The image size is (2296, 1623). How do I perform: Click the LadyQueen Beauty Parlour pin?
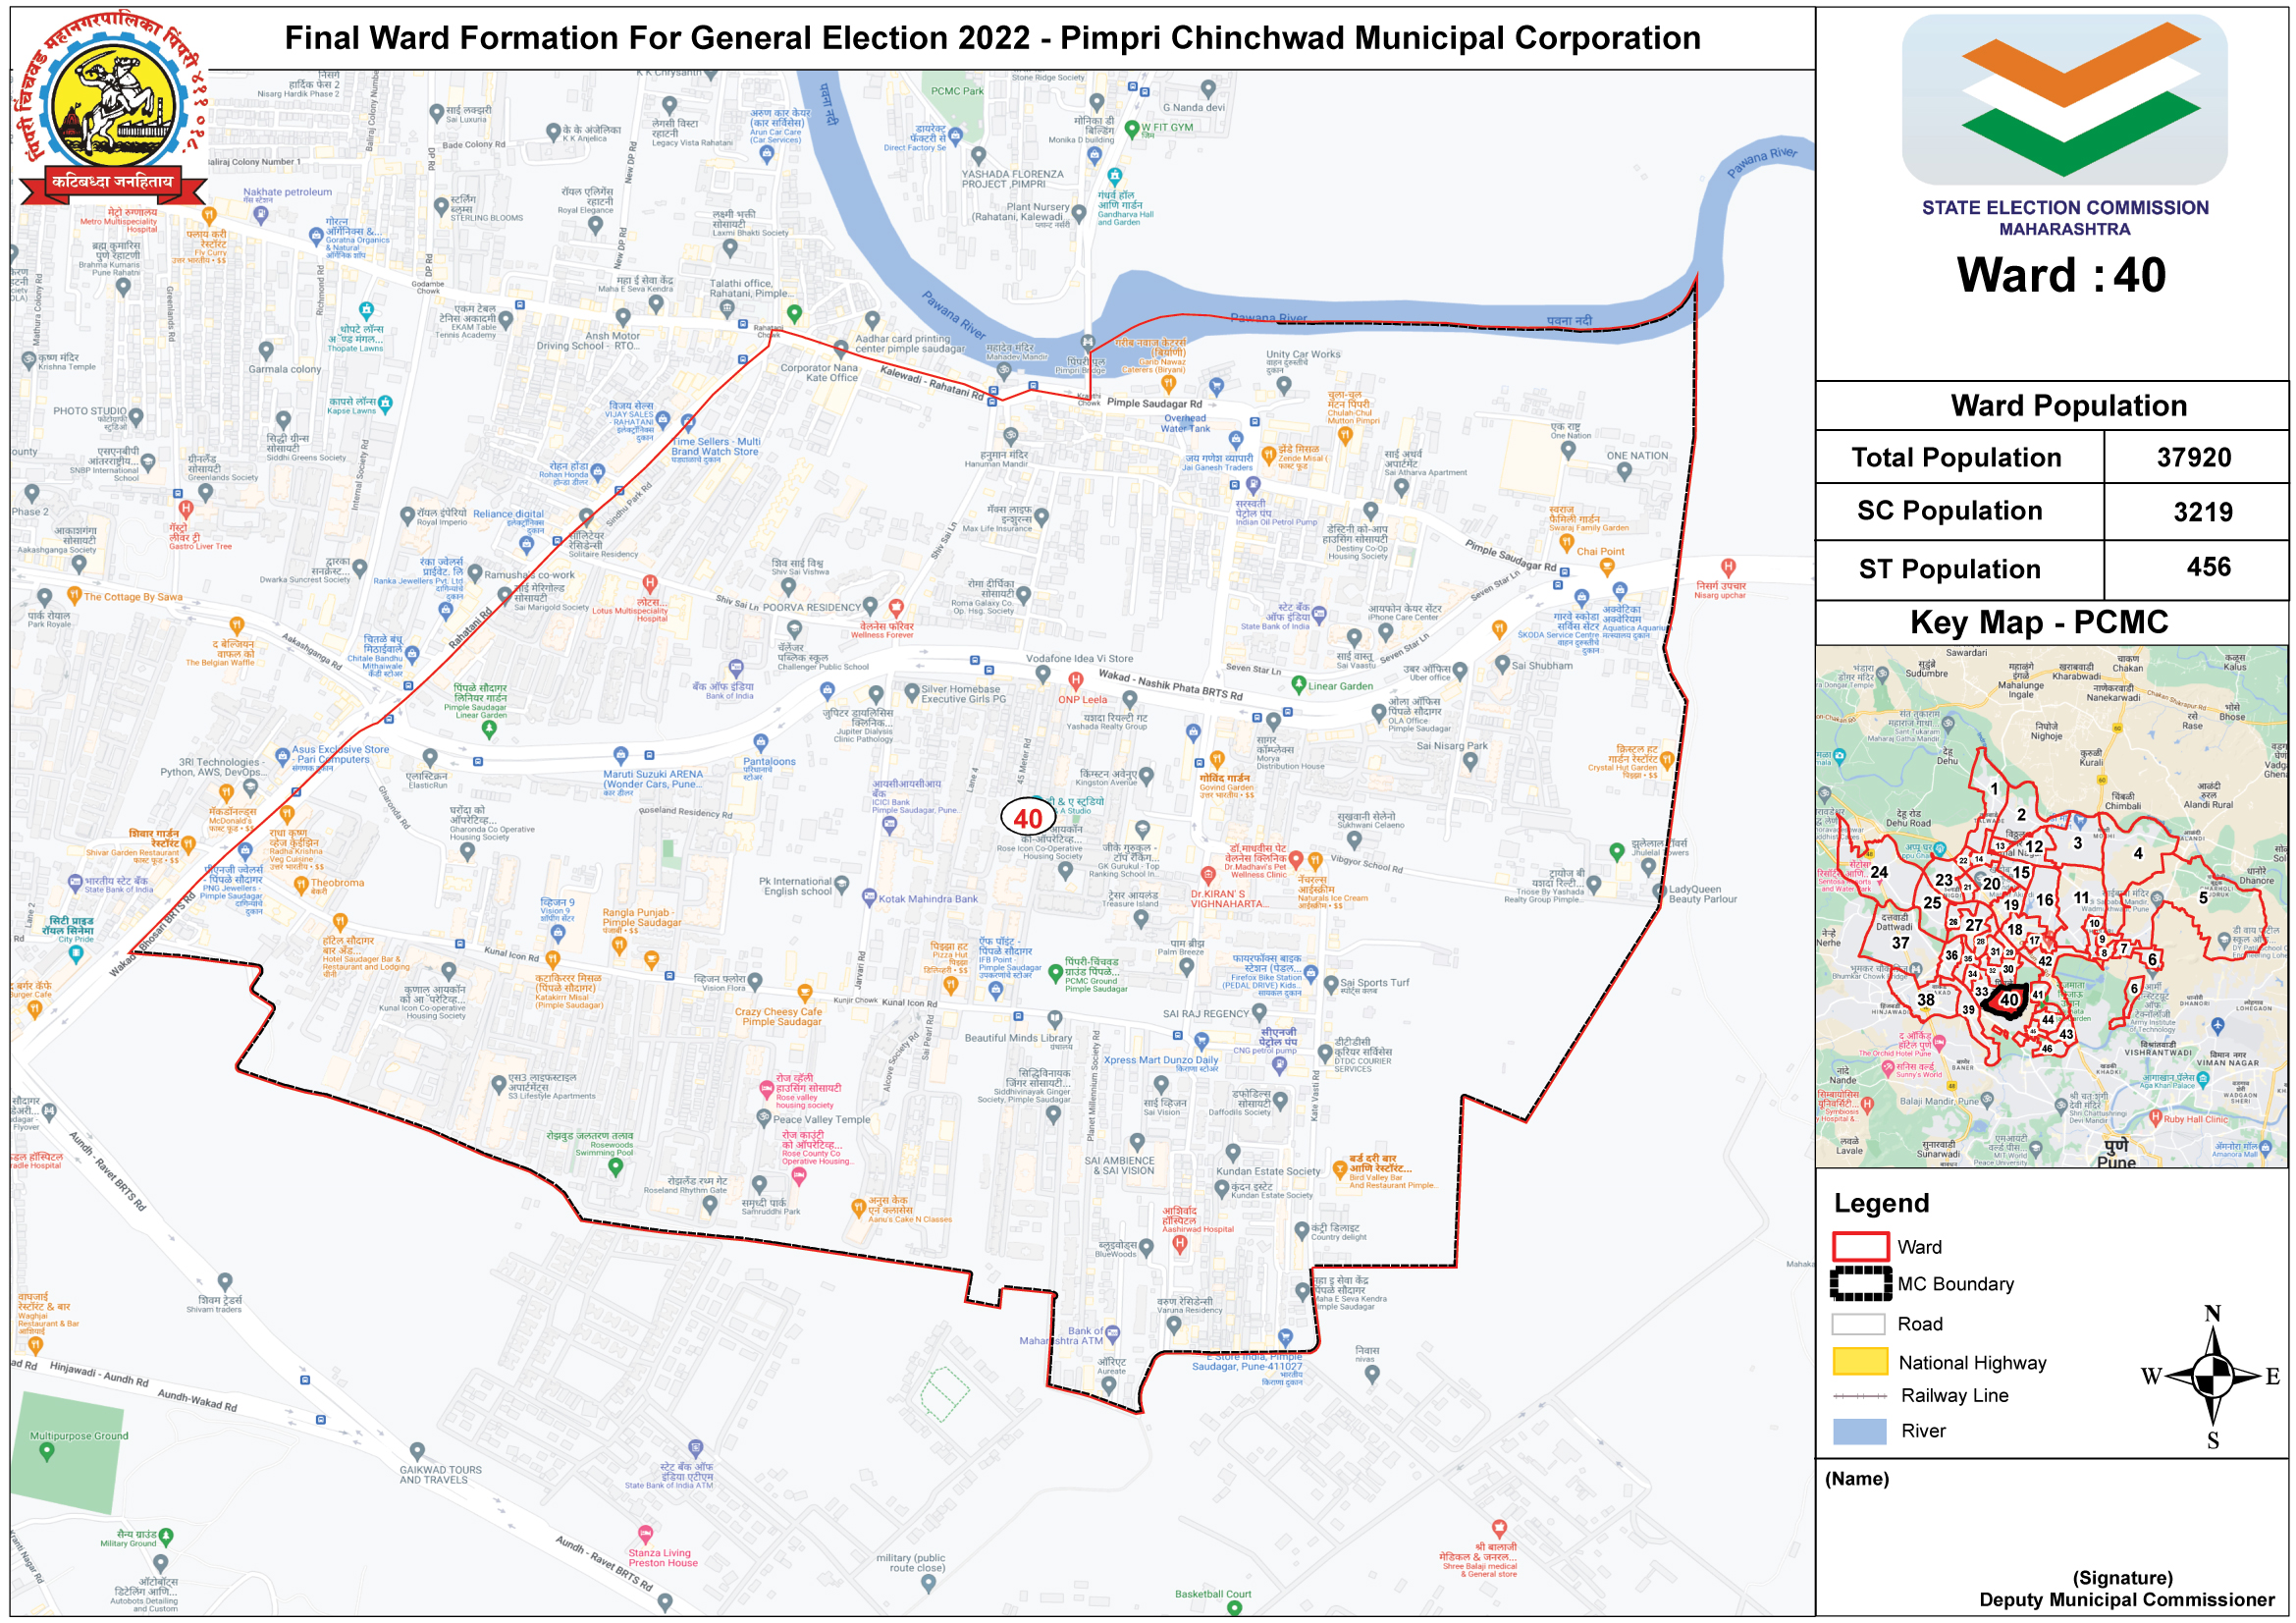[1659, 891]
